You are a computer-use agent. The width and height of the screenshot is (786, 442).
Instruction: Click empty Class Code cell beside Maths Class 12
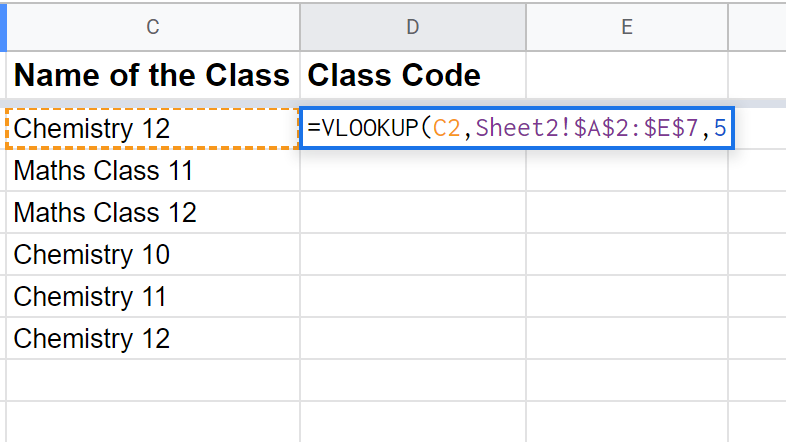[413, 212]
